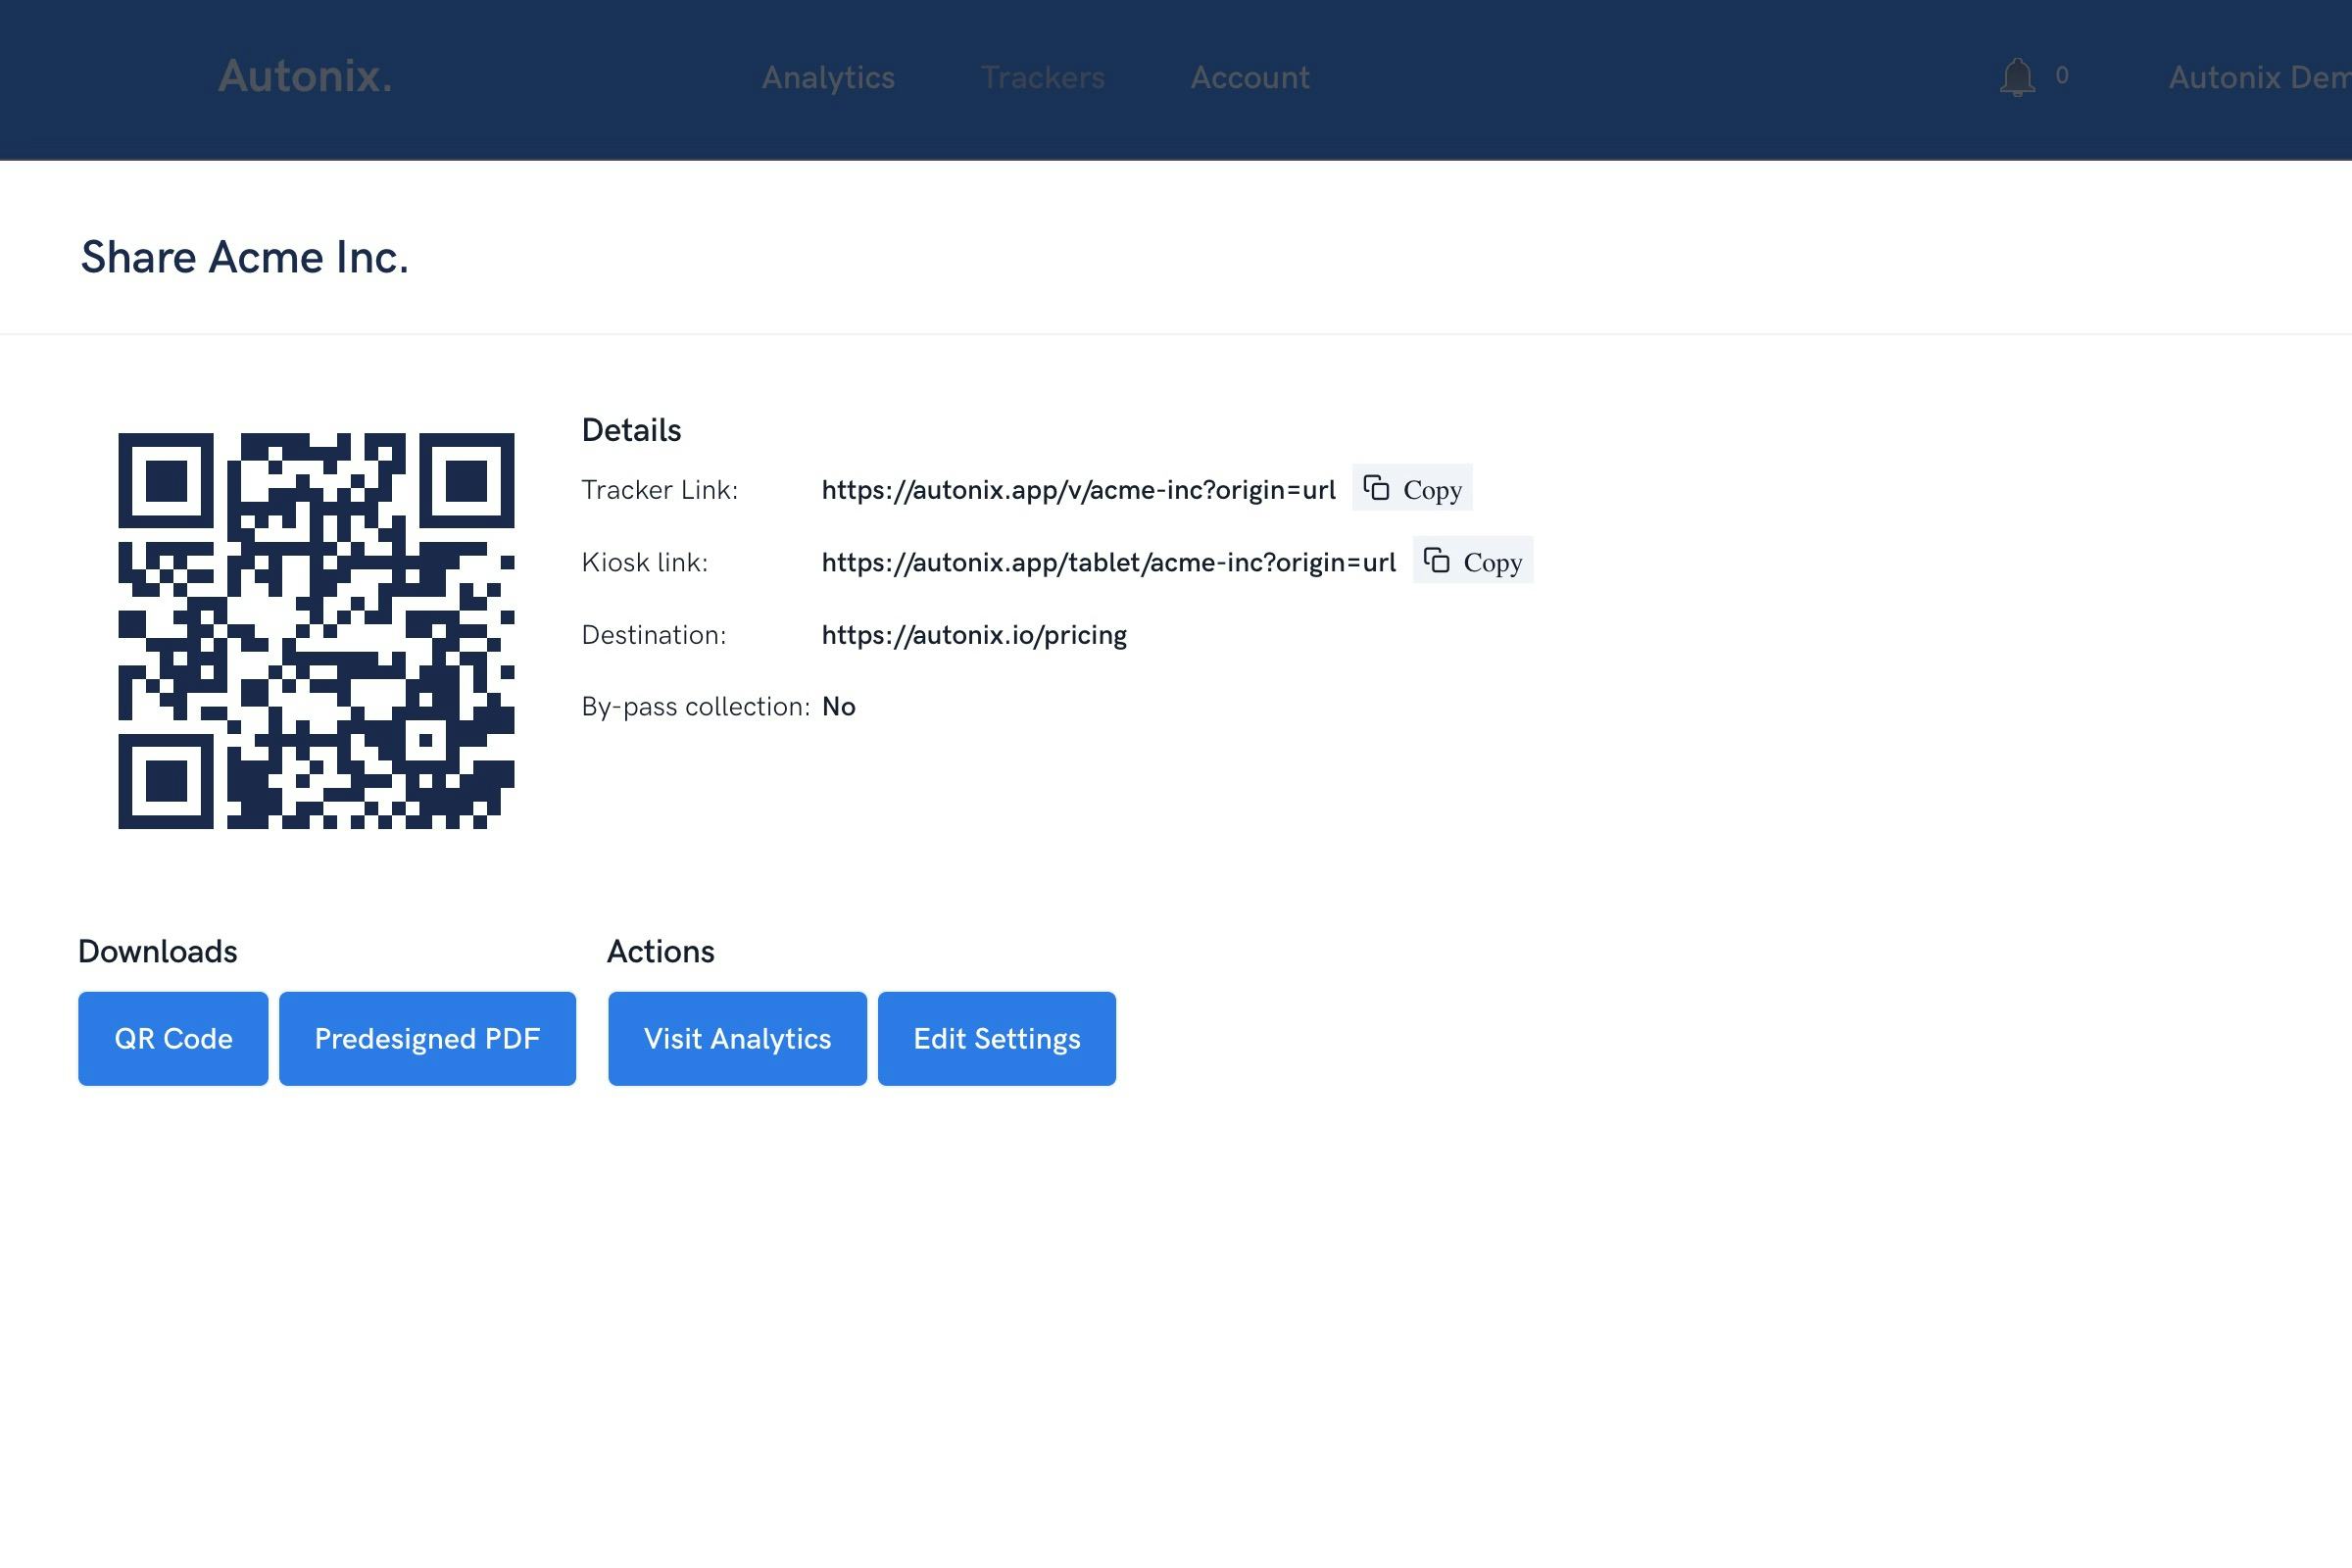This screenshot has width=2352, height=1568.
Task: Copy the Kiosk link using its Copy control
Action: click(x=1472, y=561)
